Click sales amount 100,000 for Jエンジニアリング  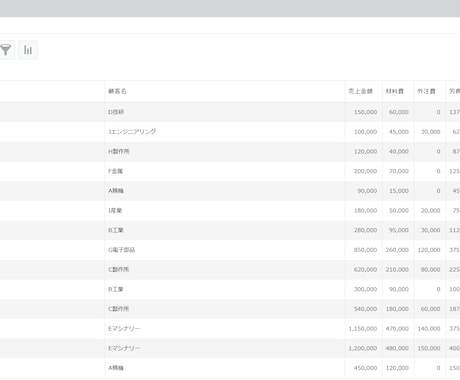tap(365, 132)
